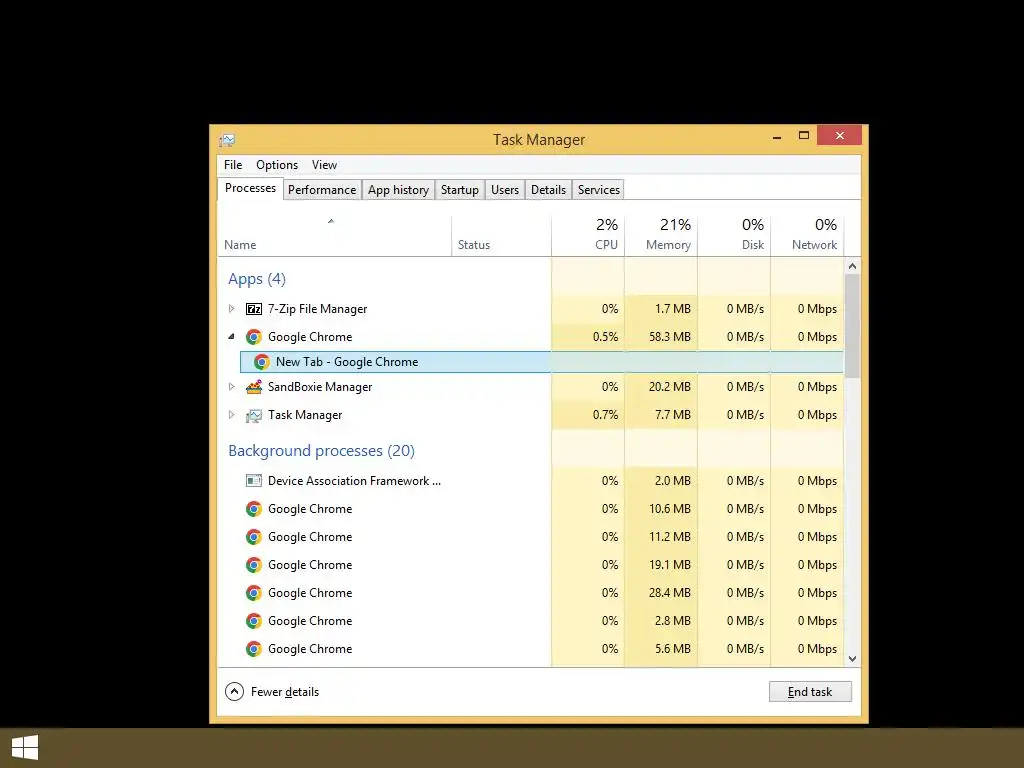
Task: Click the Fewer details link
Action: pos(285,692)
